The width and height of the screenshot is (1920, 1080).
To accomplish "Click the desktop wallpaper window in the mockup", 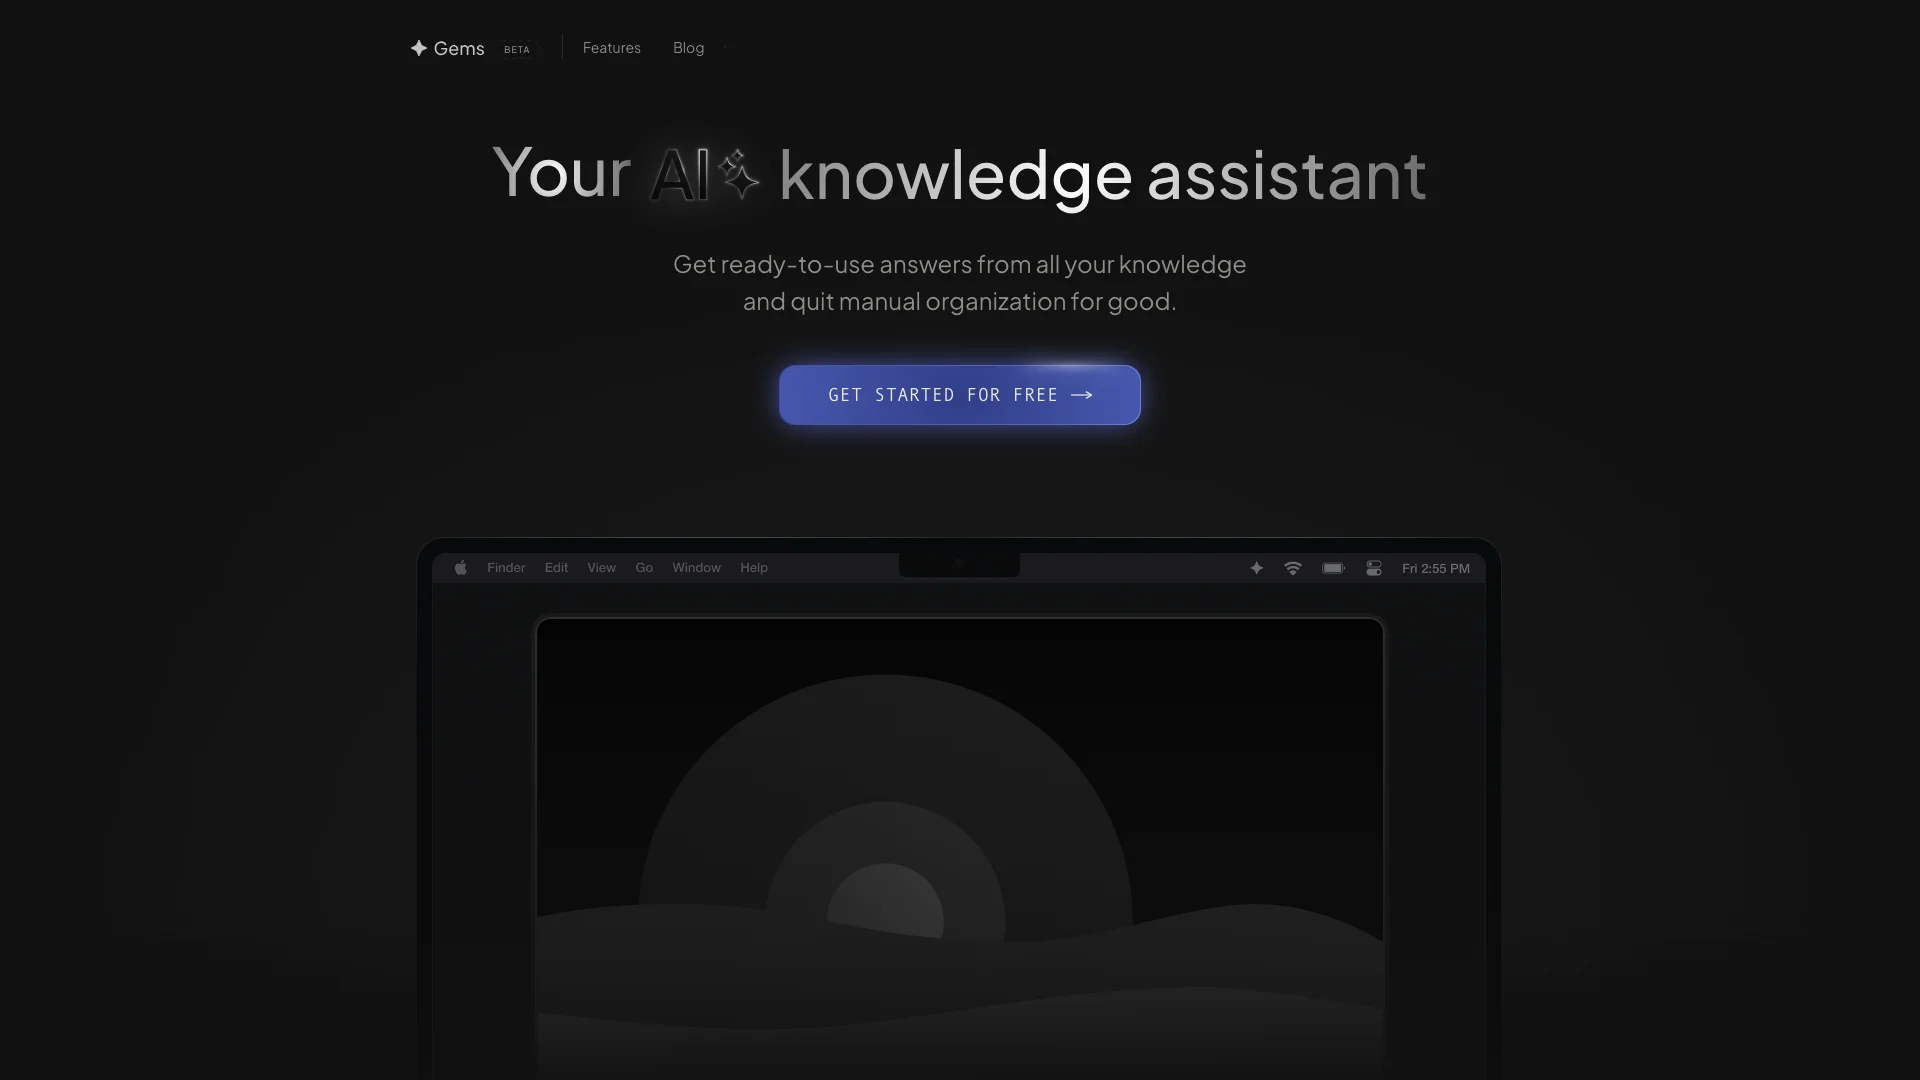I will pos(960,848).
